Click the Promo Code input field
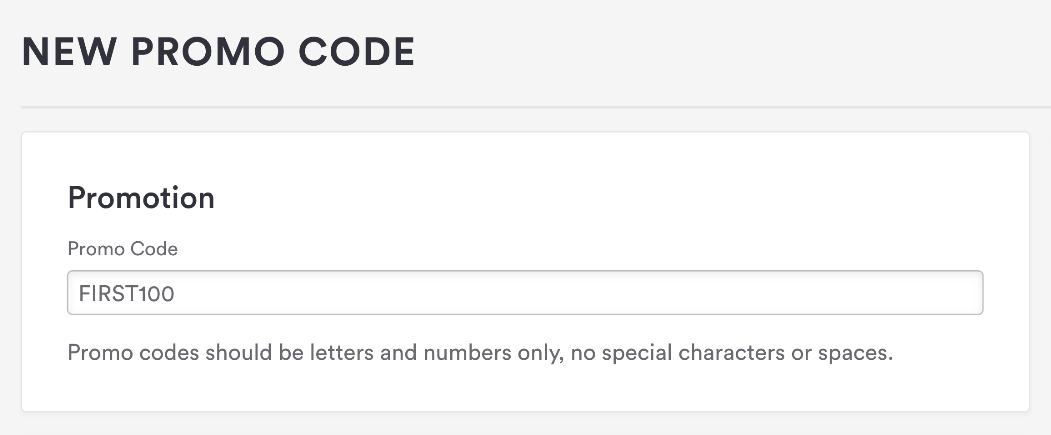 524,293
